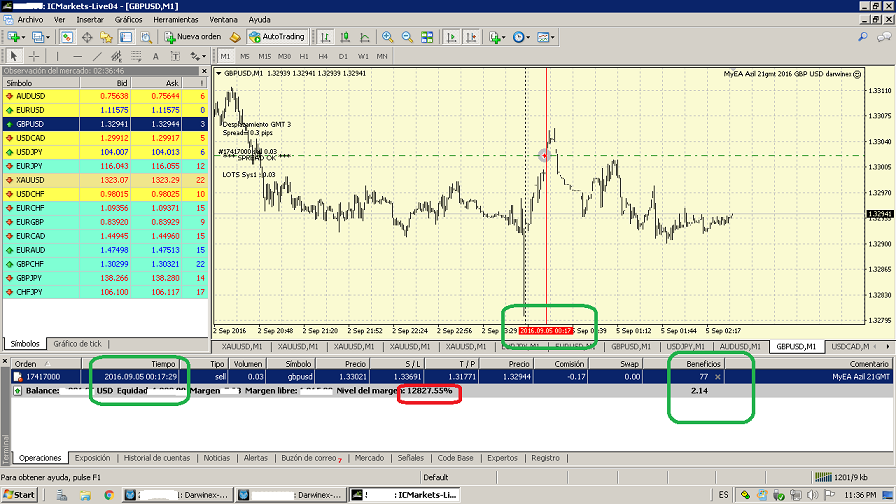Zoom out of the chart
Screen dimensions: 896x504
(407, 37)
